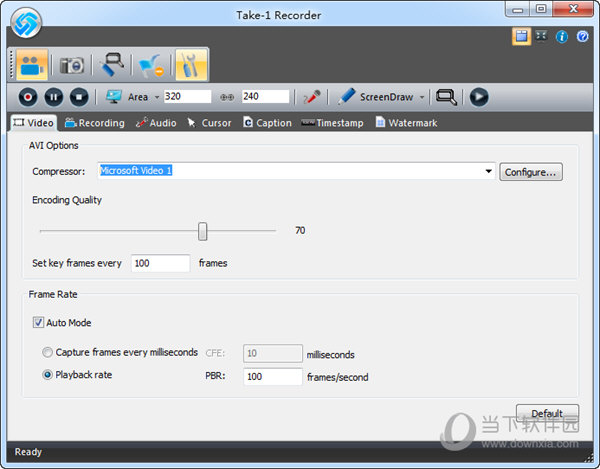This screenshot has width=600, height=469.
Task: Click the normal window view icon
Action: click(x=521, y=36)
